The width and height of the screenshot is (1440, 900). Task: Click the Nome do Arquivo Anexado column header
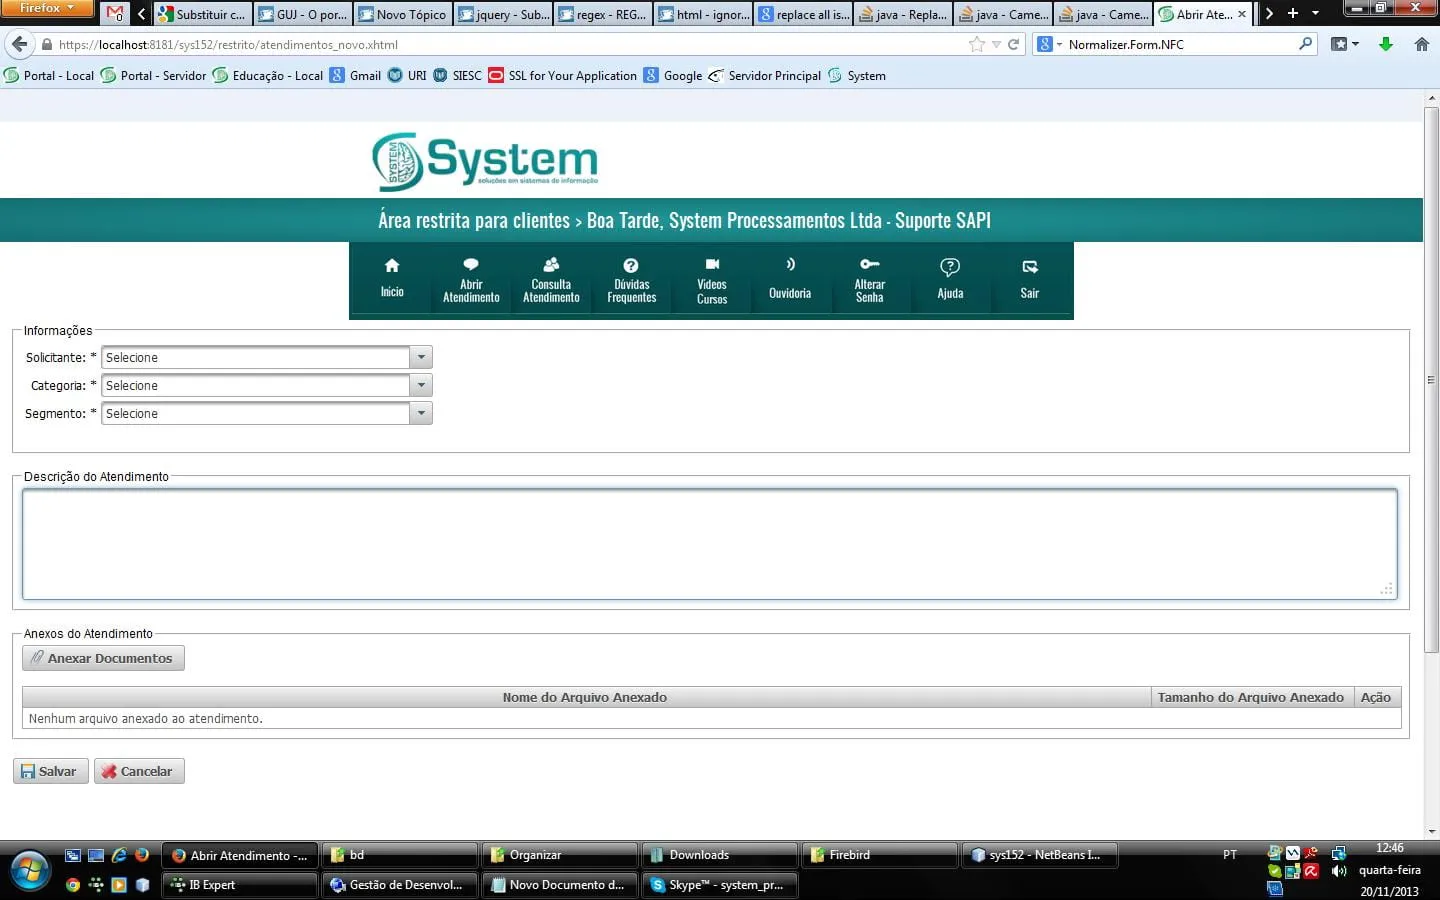pos(585,697)
